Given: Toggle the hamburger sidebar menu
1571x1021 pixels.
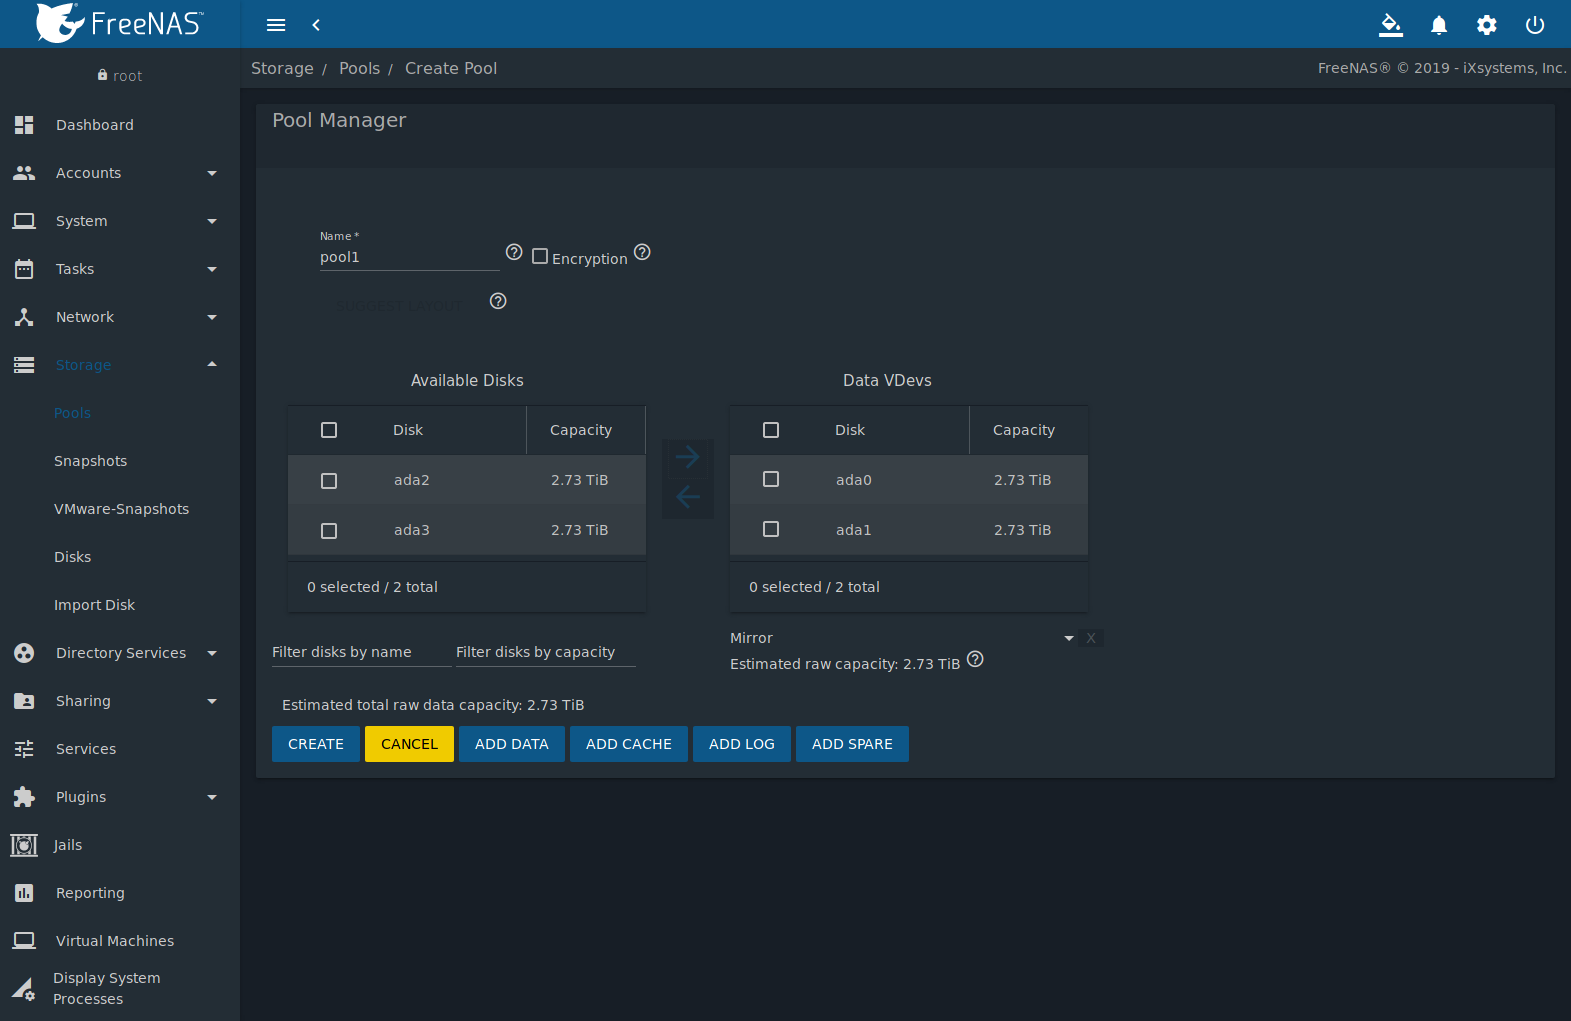Looking at the screenshot, I should point(276,25).
